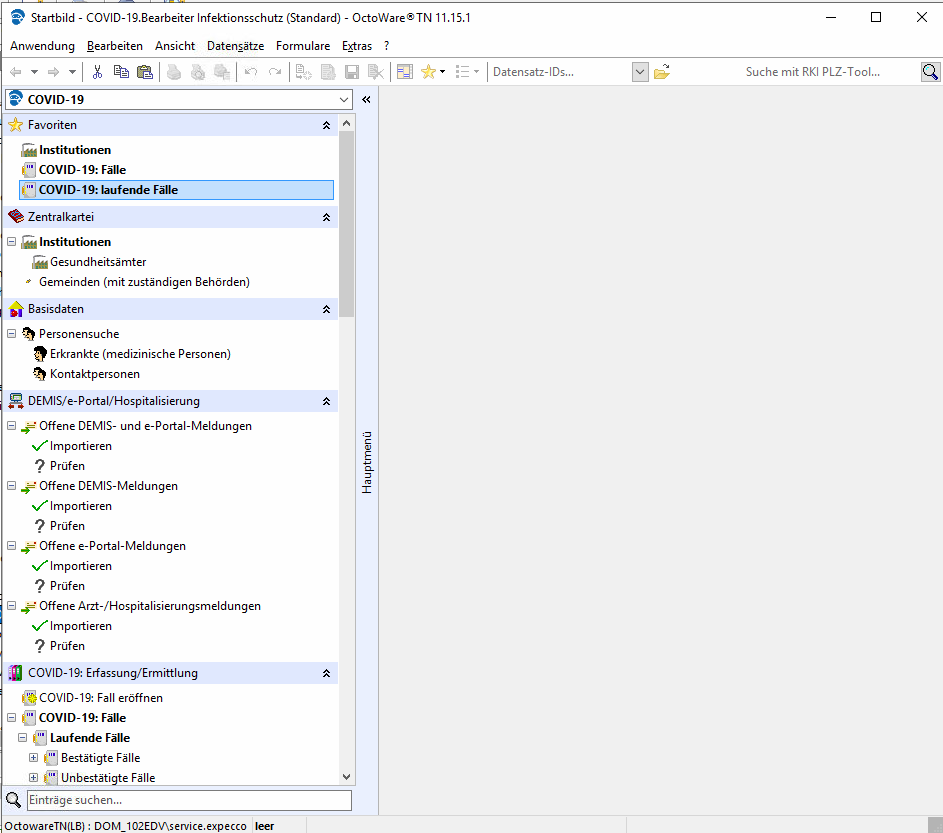Expand the Bestätigte Fälle tree node
Screen dimensions: 943x833
(x=34, y=758)
